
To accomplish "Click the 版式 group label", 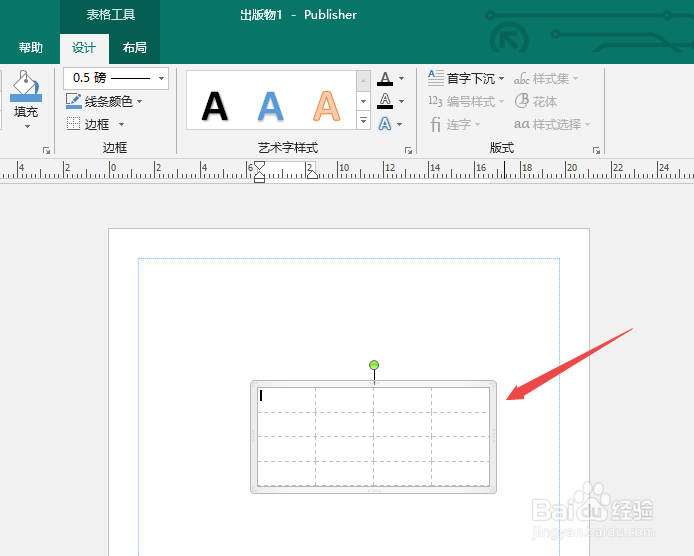I will 502,147.
